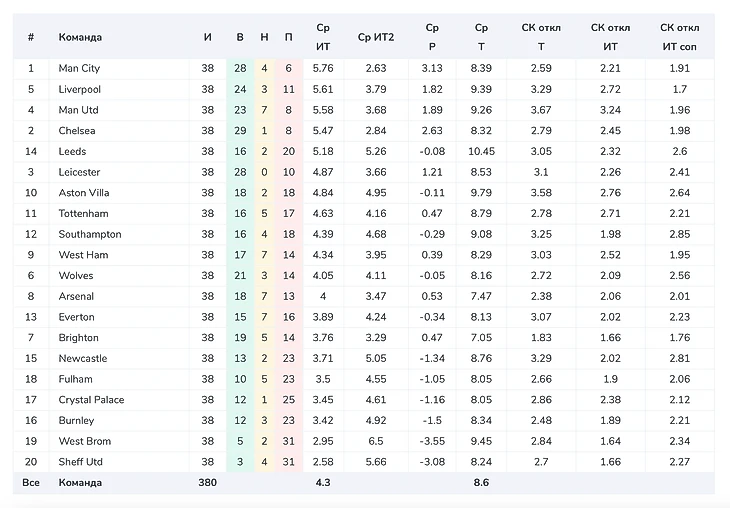Screen dimensions: 730x508
Task: Sort table by Команда column header
Action: point(80,38)
